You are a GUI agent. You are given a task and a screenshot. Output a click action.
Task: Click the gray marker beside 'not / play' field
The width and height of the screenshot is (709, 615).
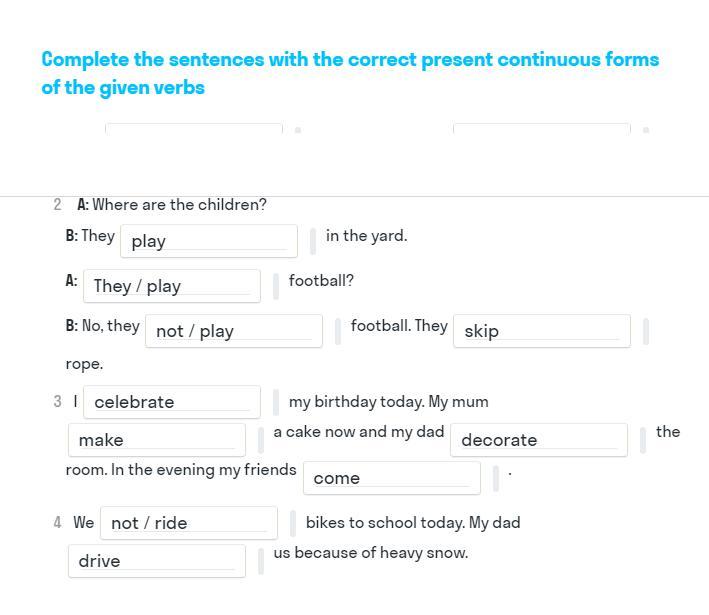[338, 331]
